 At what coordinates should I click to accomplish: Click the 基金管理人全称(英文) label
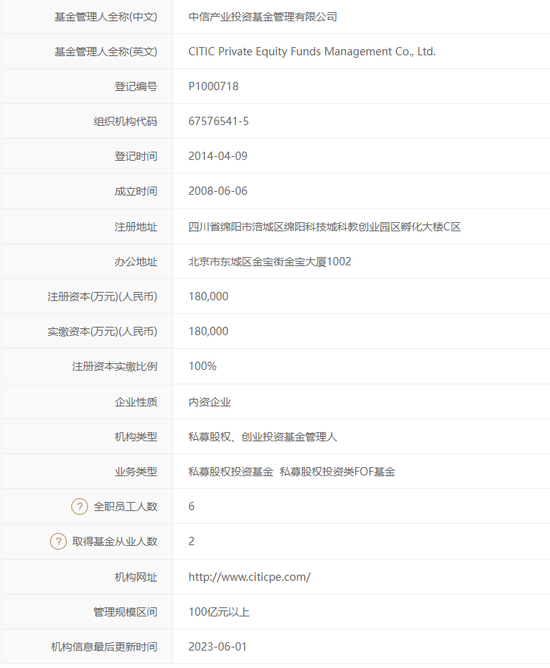pyautogui.click(x=106, y=52)
